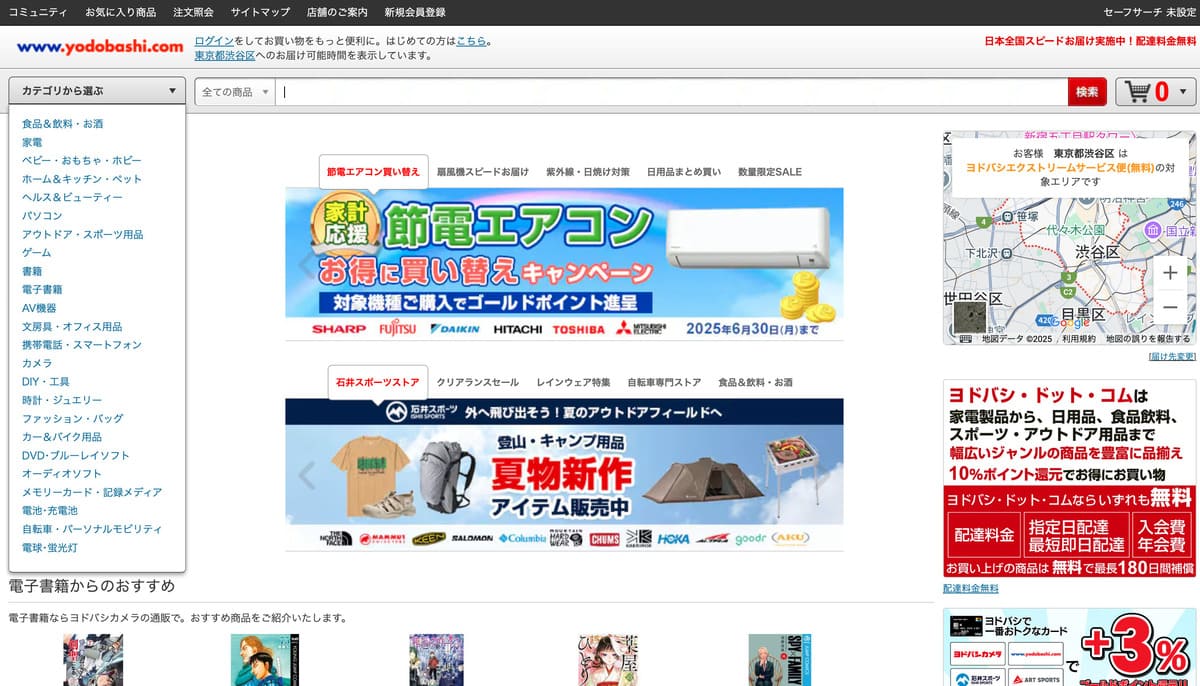Choose DVD・ブルーレイソフト category
Viewport: 1200px width, 686px height.
point(76,455)
